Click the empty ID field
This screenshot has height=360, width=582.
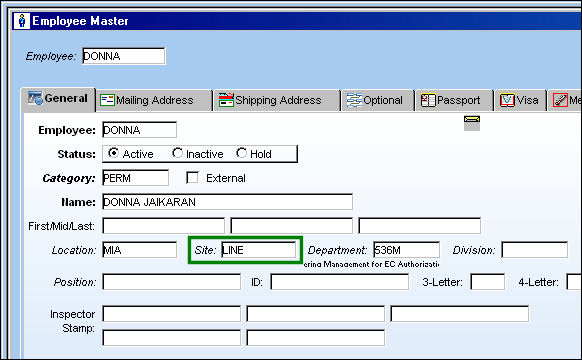coord(340,282)
